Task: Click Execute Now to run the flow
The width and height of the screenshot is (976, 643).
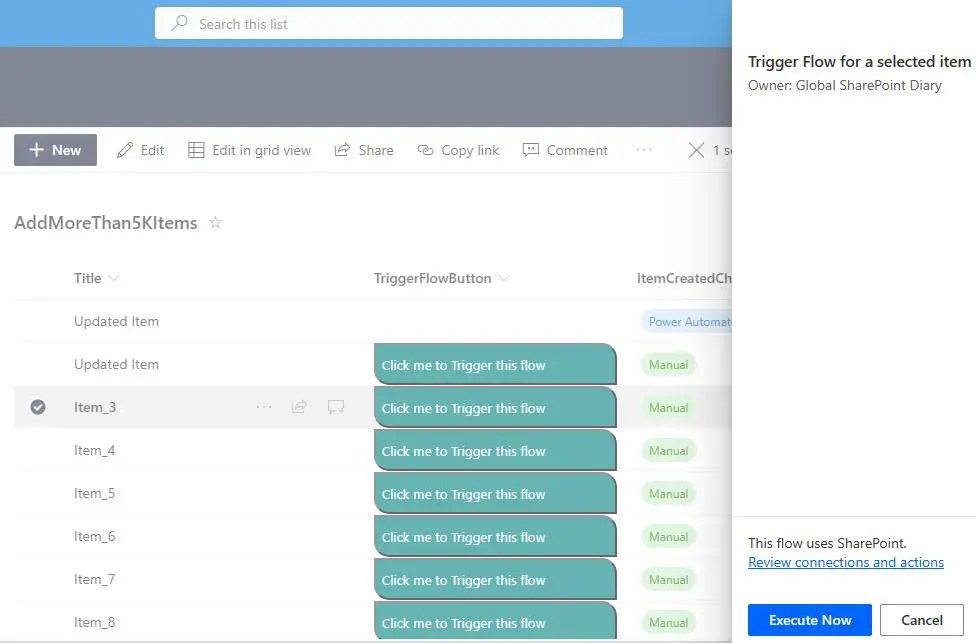Action: click(x=808, y=620)
